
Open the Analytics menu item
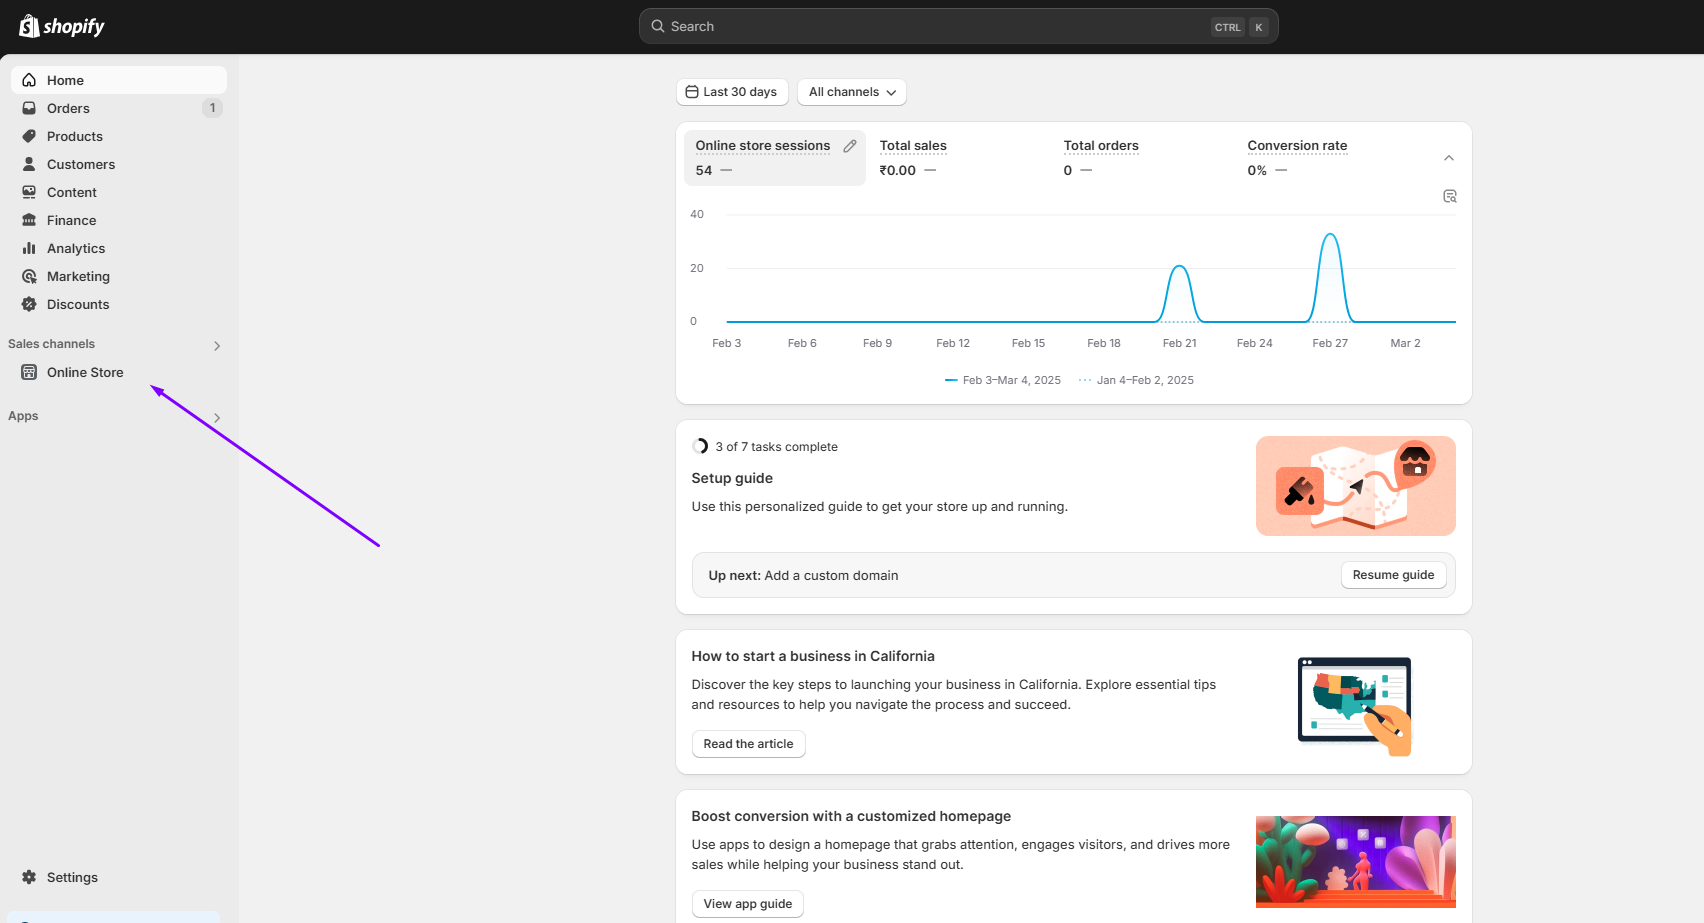point(119,248)
